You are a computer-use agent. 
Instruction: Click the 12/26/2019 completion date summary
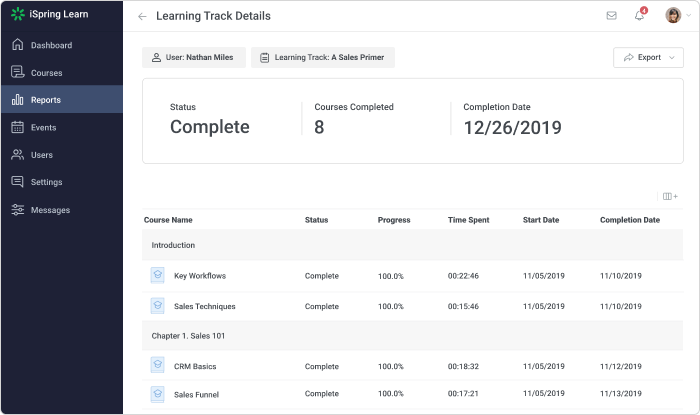[512, 128]
